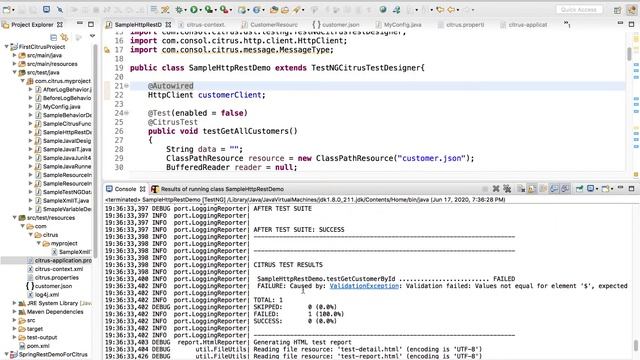Screen dimensions: 640x360
Task: Minimize the Project Explorer view
Action: coord(80,24)
